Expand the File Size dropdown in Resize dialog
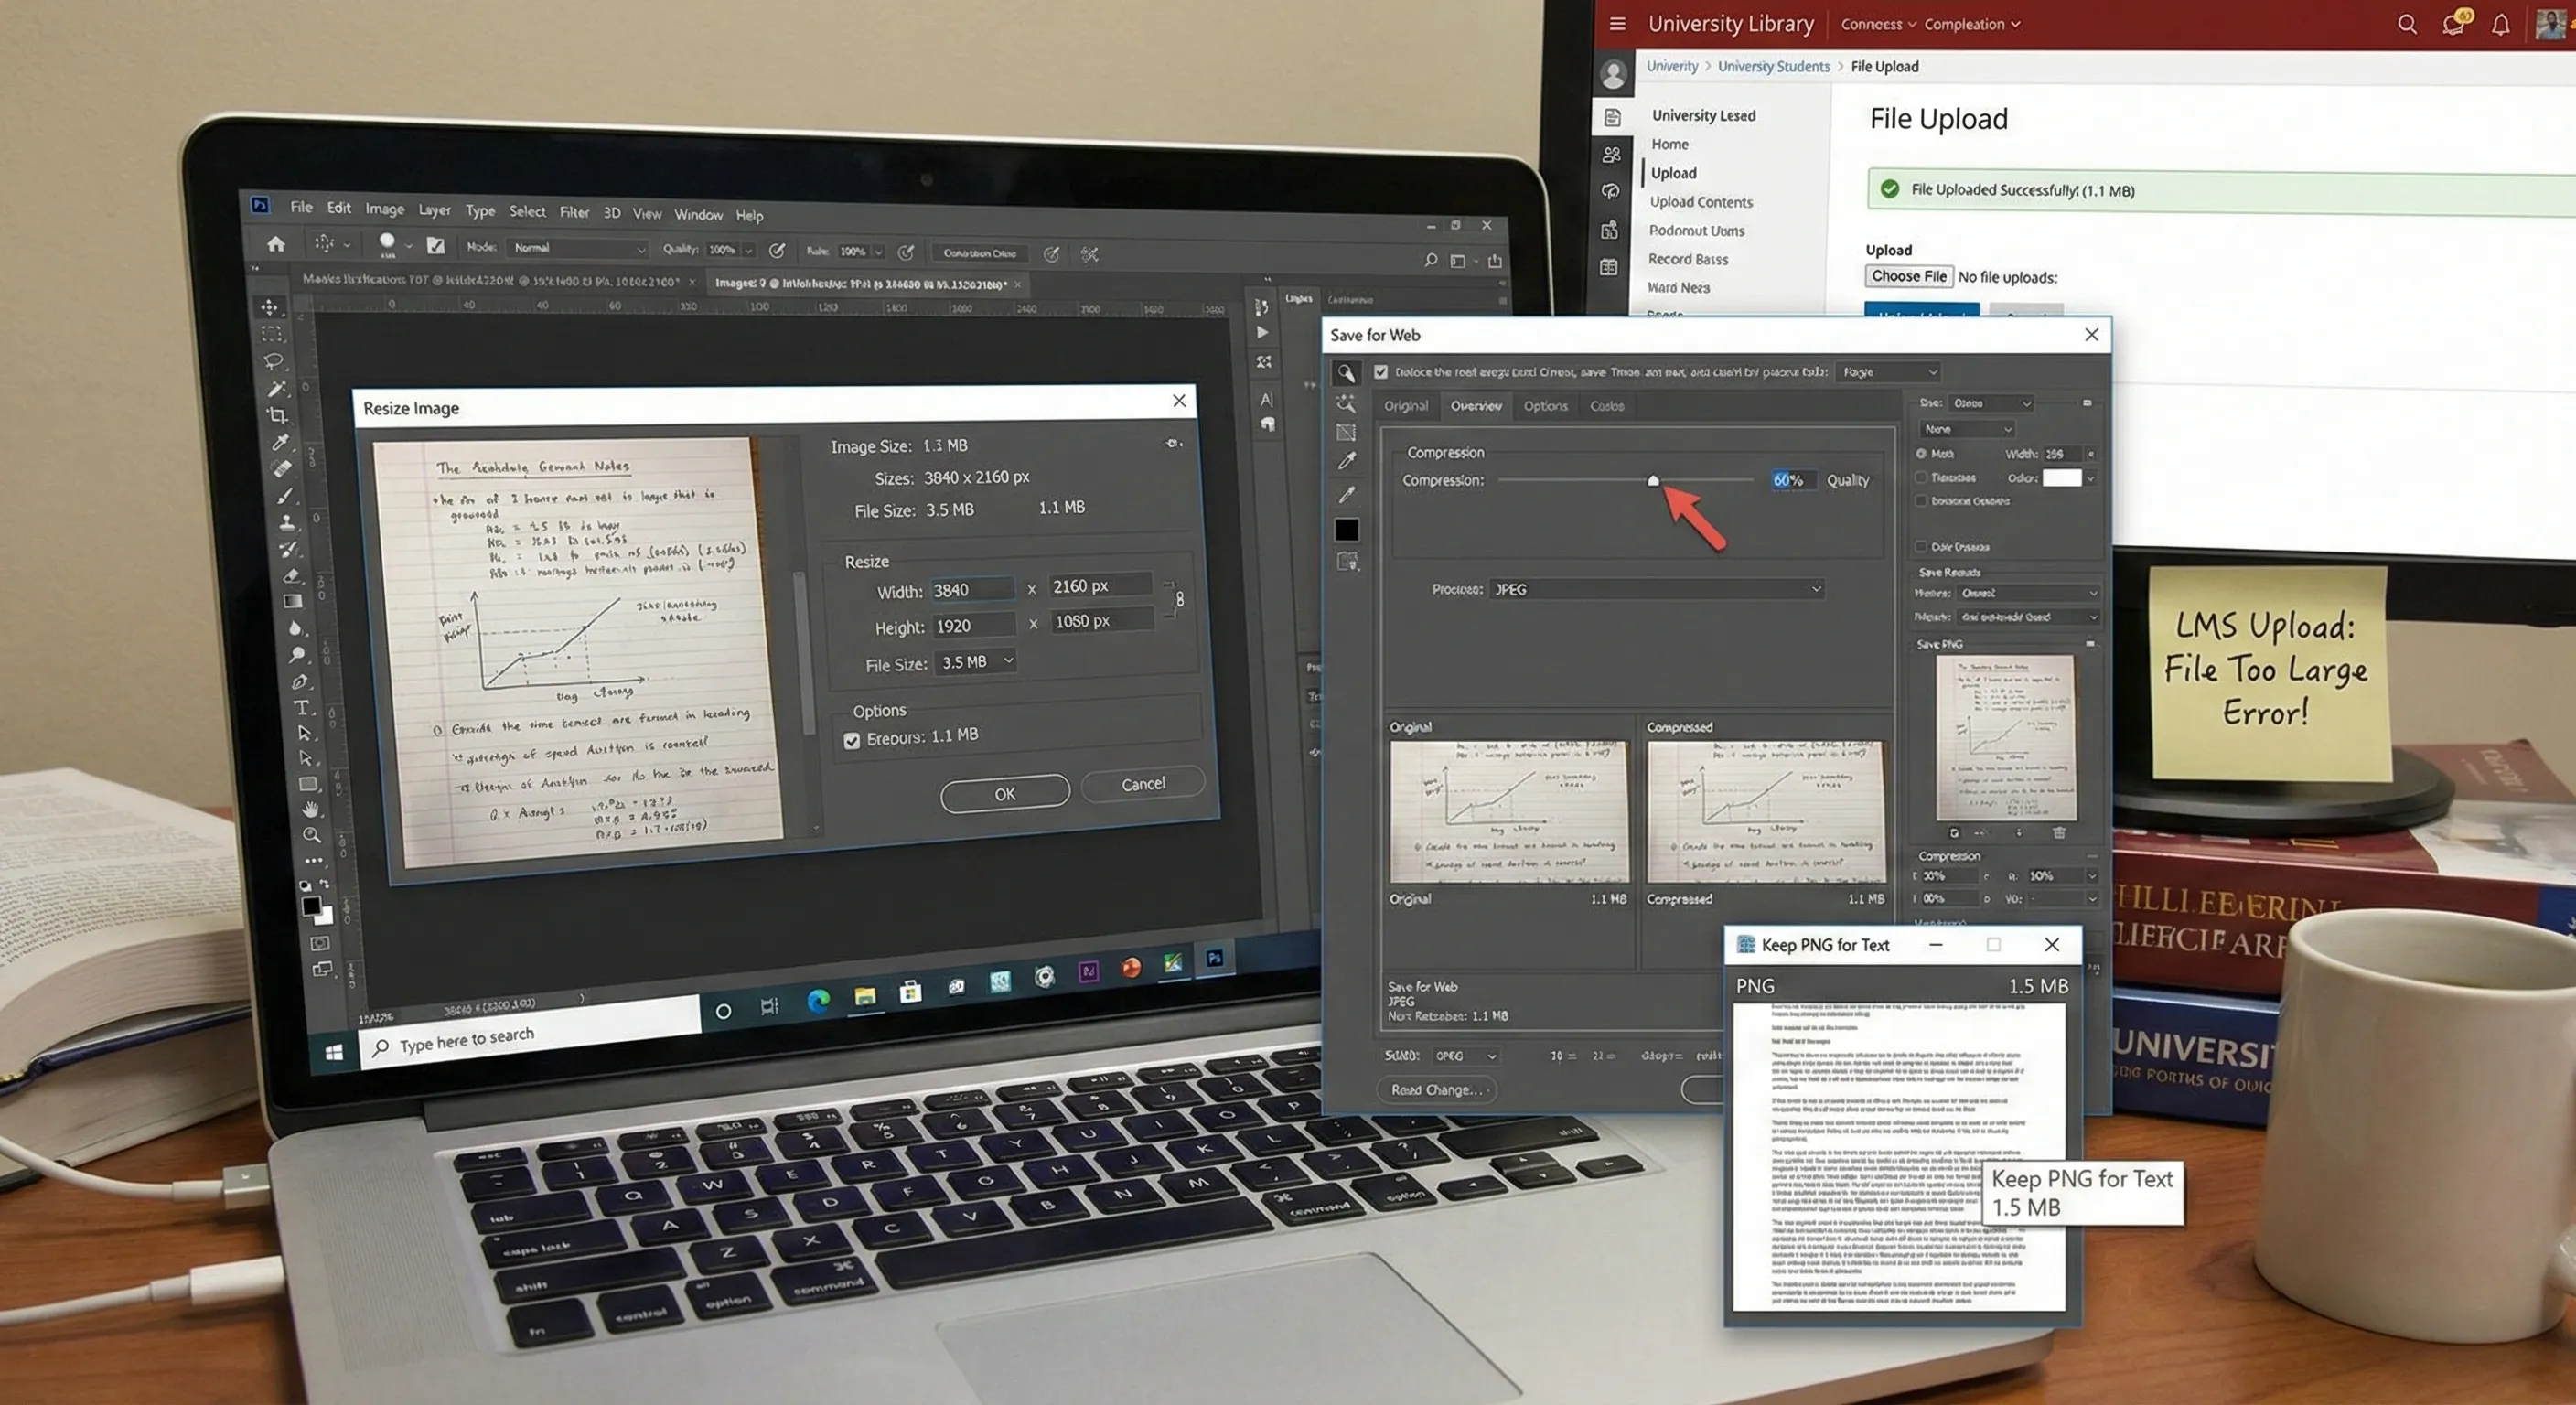 point(1008,661)
